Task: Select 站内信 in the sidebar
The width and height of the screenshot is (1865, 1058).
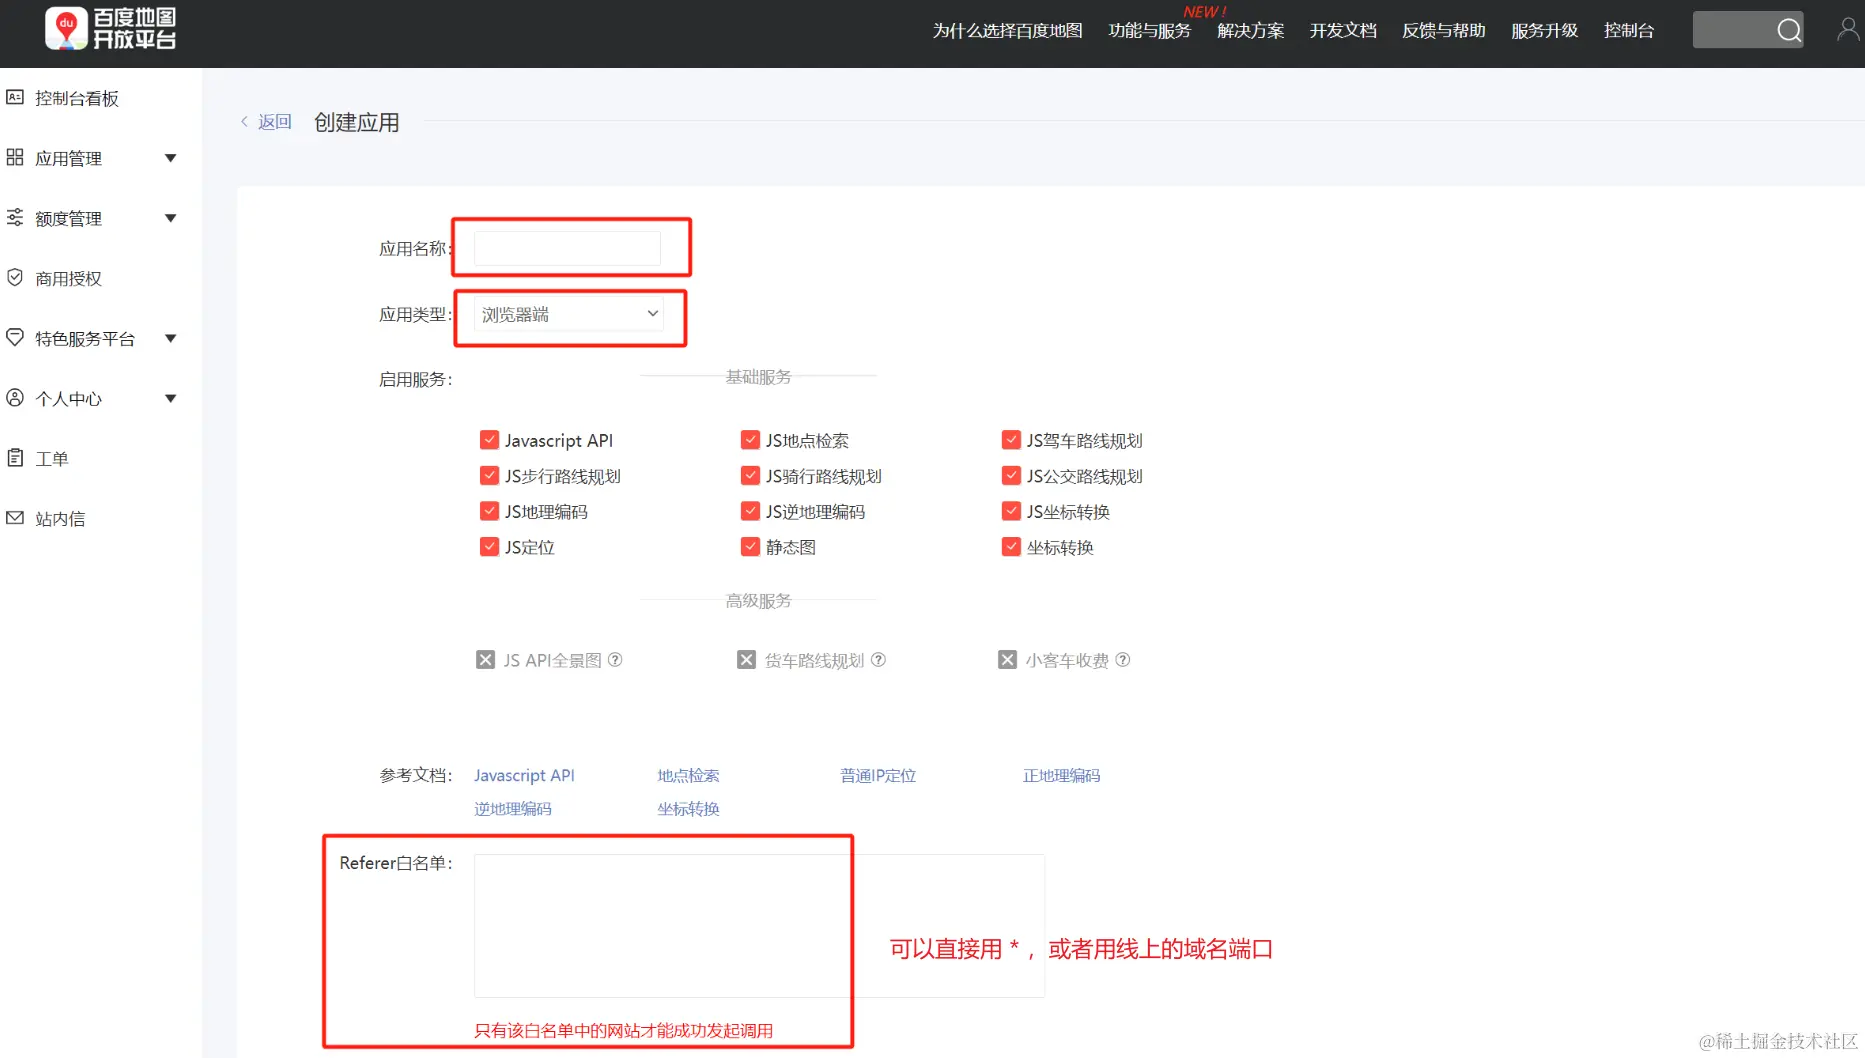Action: (60, 518)
